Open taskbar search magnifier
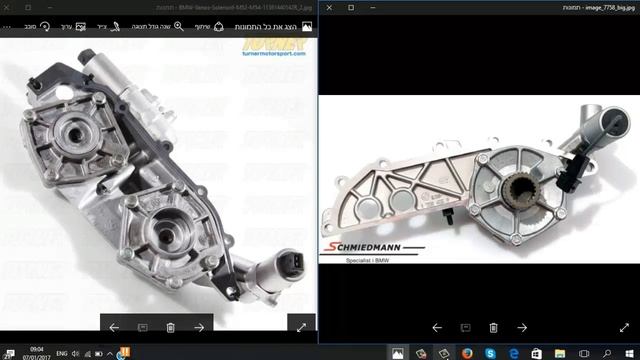640x360 pixels. point(607,353)
